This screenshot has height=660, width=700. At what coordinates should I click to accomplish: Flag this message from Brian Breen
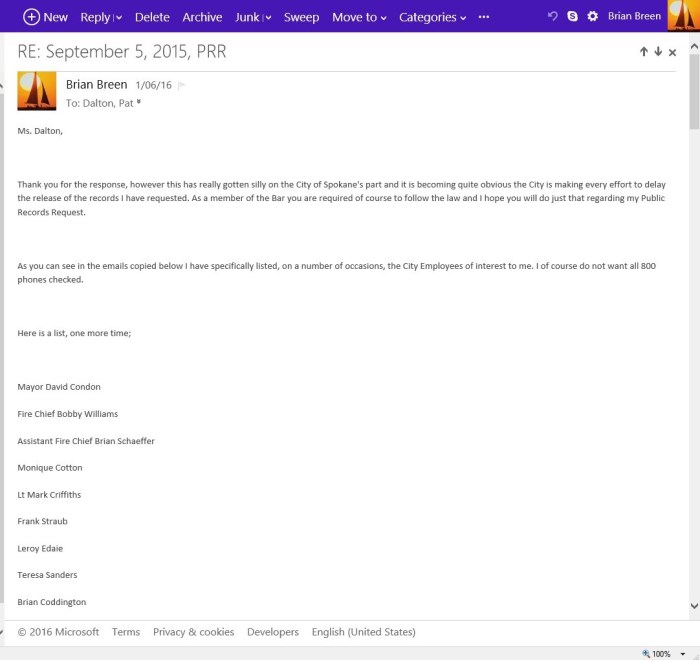click(x=181, y=86)
